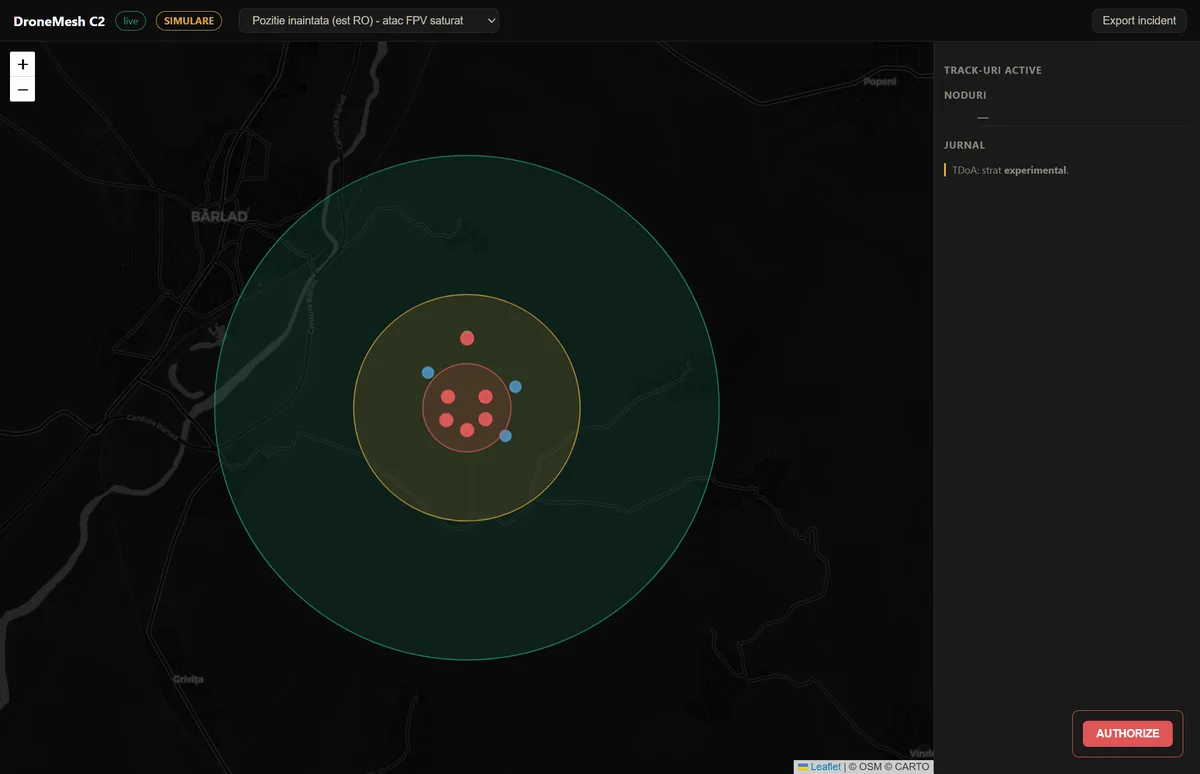Screen dimensions: 1200x774
Task: Select the bottom-center red marker in inner cluster
Action: 467,430
